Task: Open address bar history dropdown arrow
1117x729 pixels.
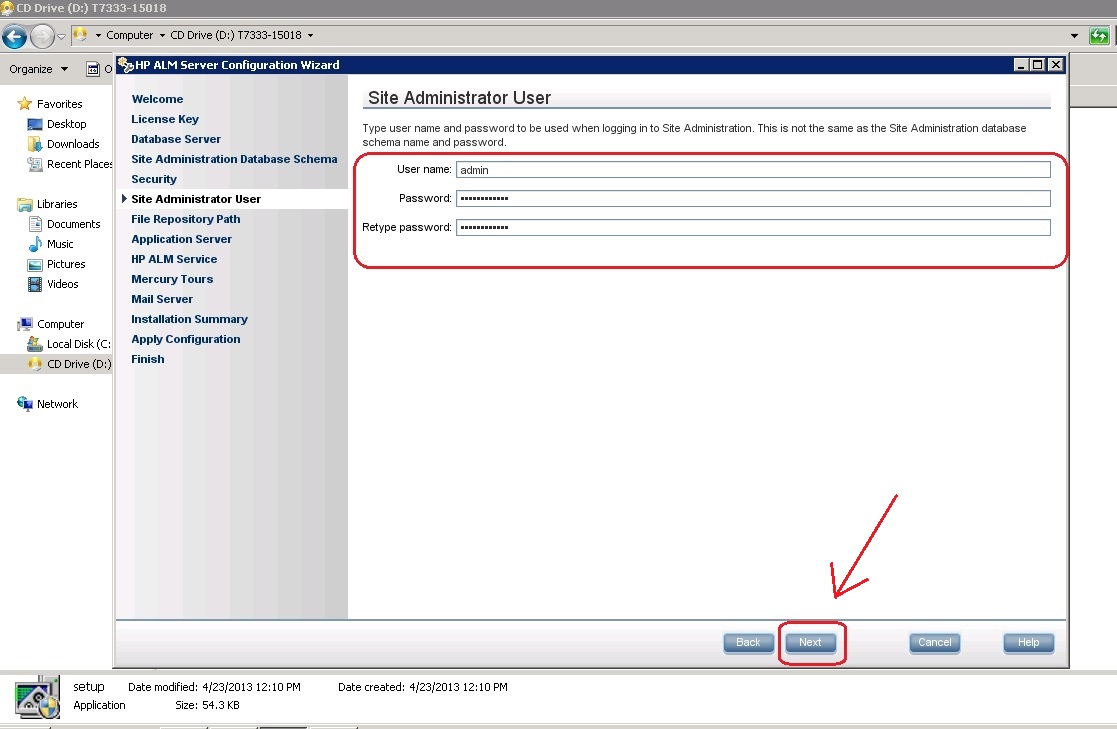Action: point(1074,36)
